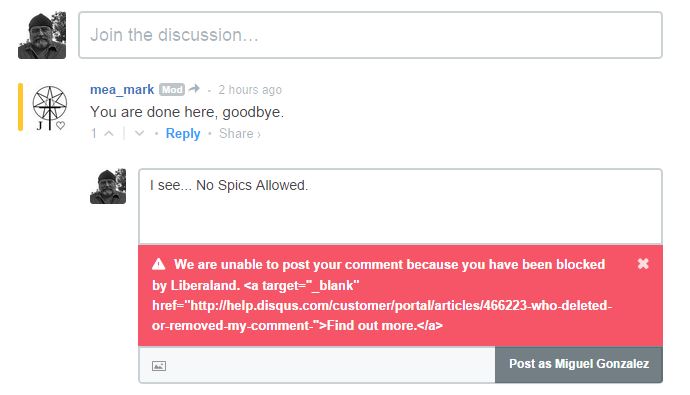Viewport: 690px width, 395px height.
Task: Click the Mod badge next to mea_mark
Action: (172, 90)
